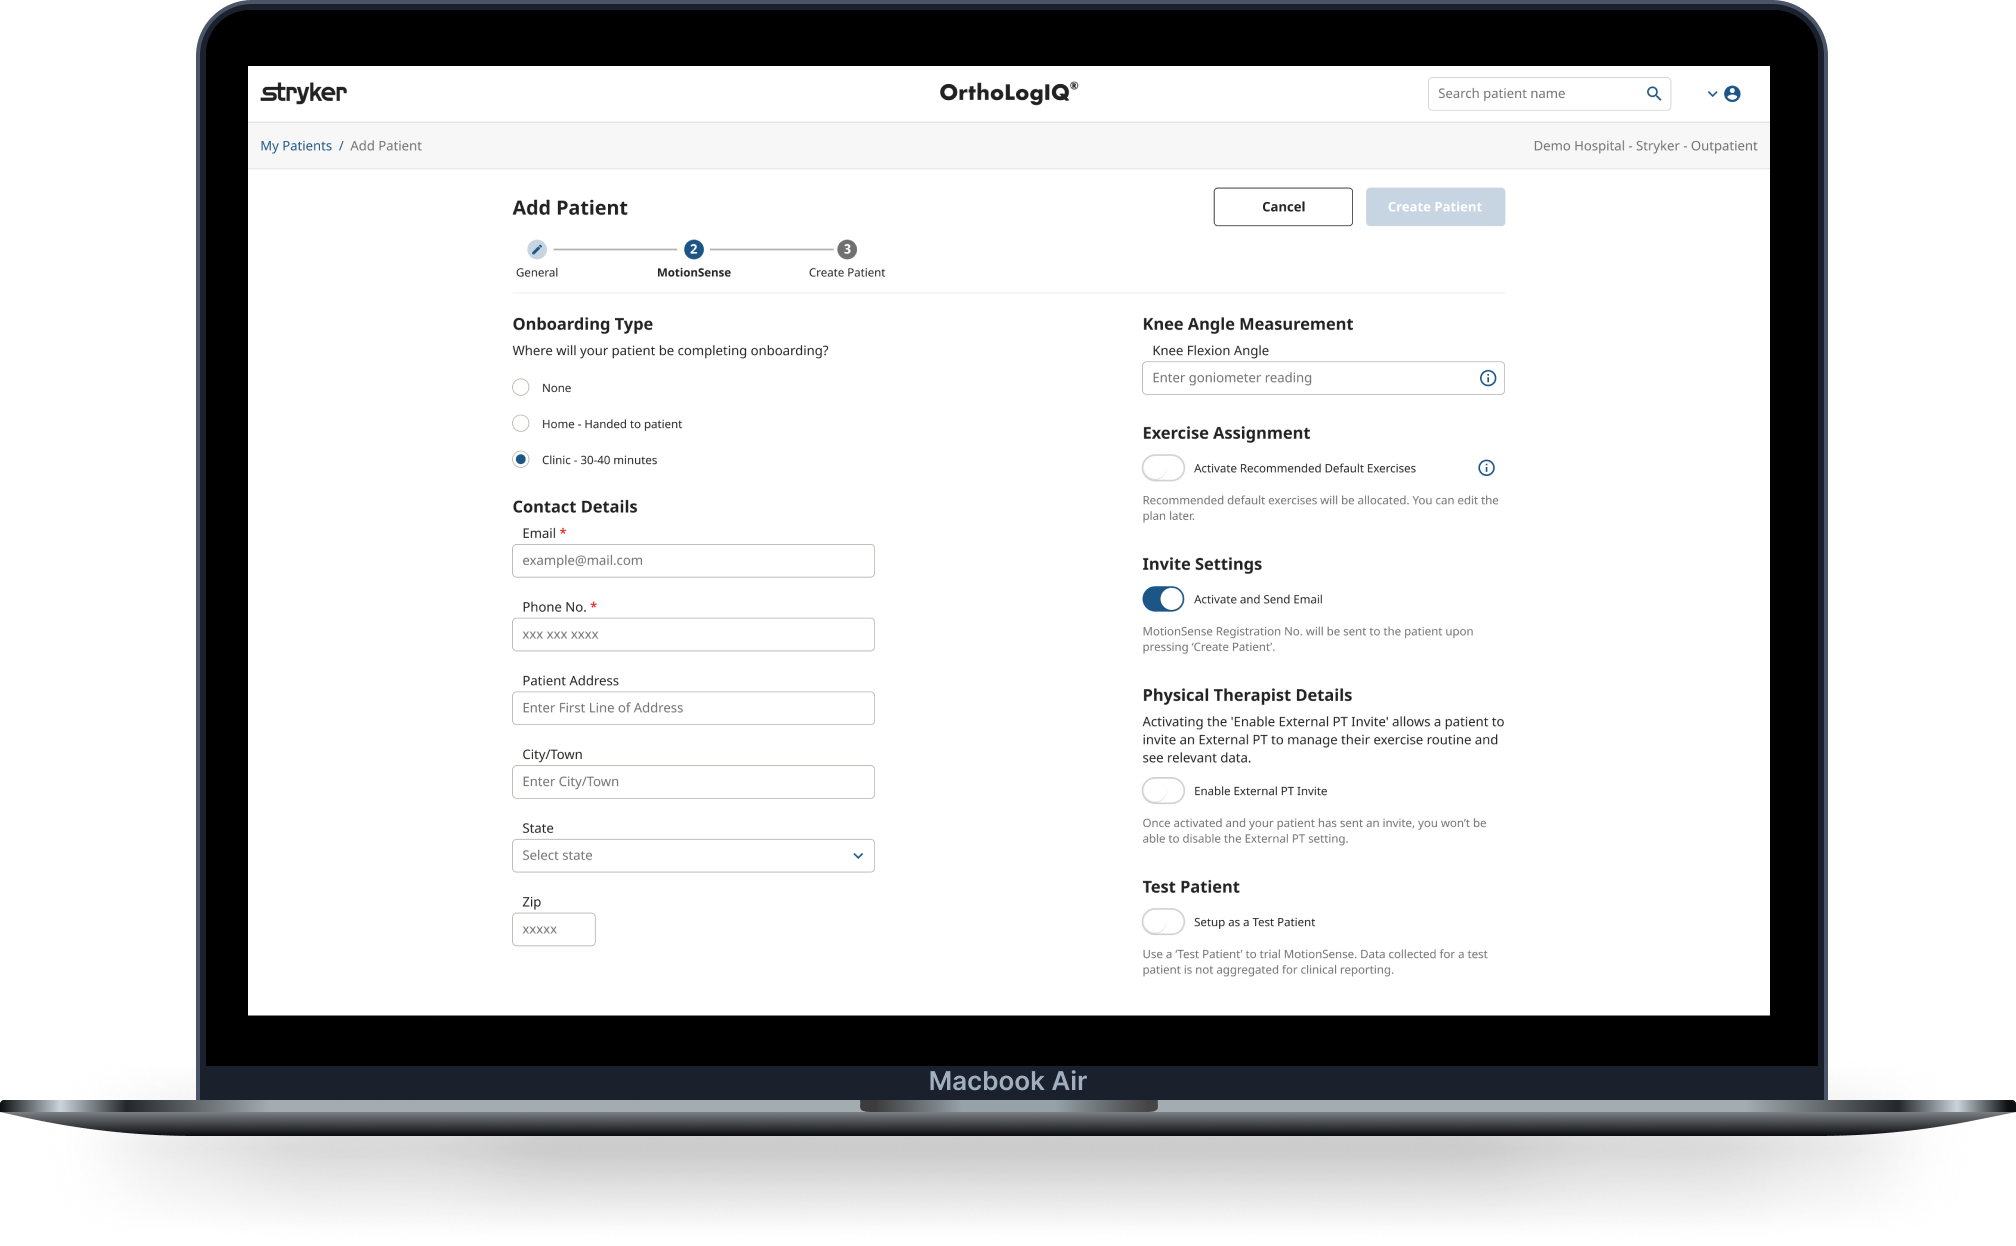
Task: Click the step 3 Create Patient circle
Action: pos(846,249)
